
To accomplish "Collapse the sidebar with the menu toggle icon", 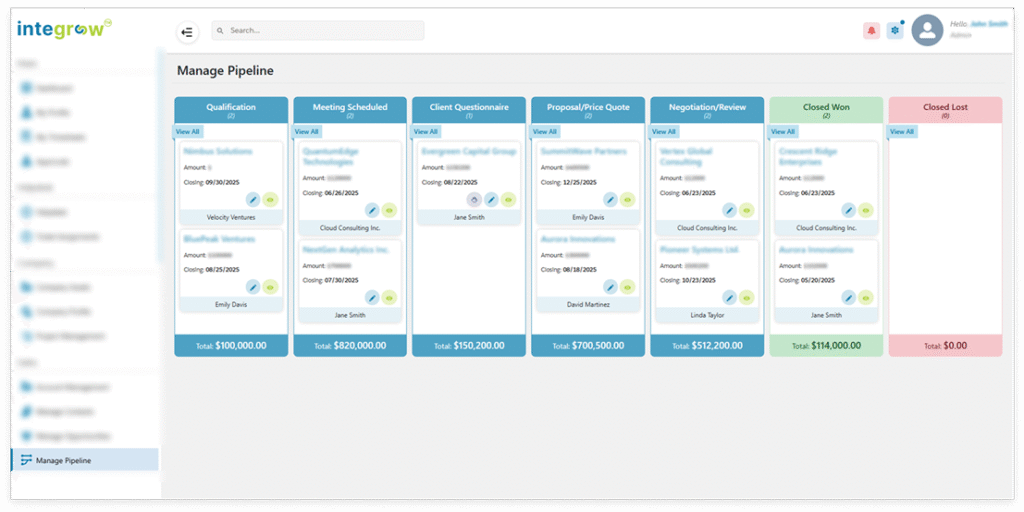I will (187, 32).
